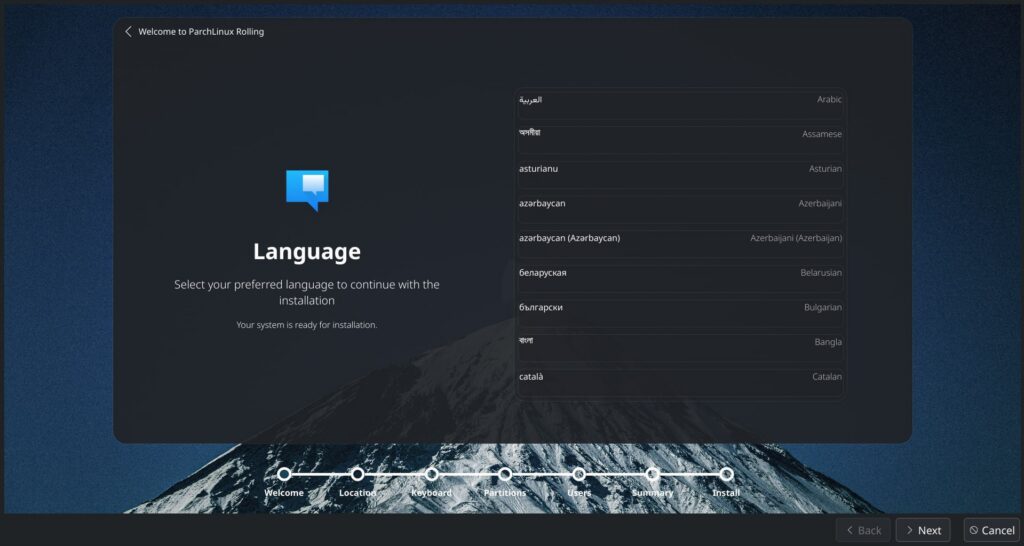Screen dimensions: 1024x546
Task: Proceed with the Next button
Action: point(923,530)
